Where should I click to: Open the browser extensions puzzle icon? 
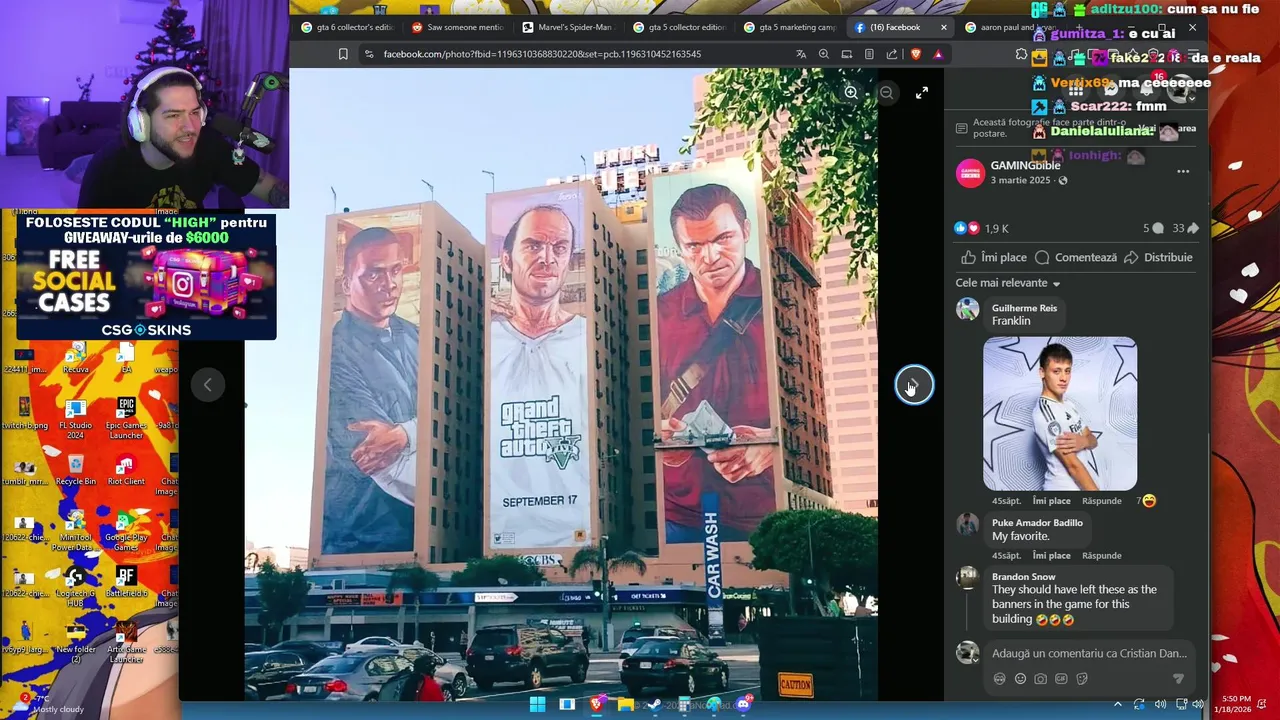1021,54
